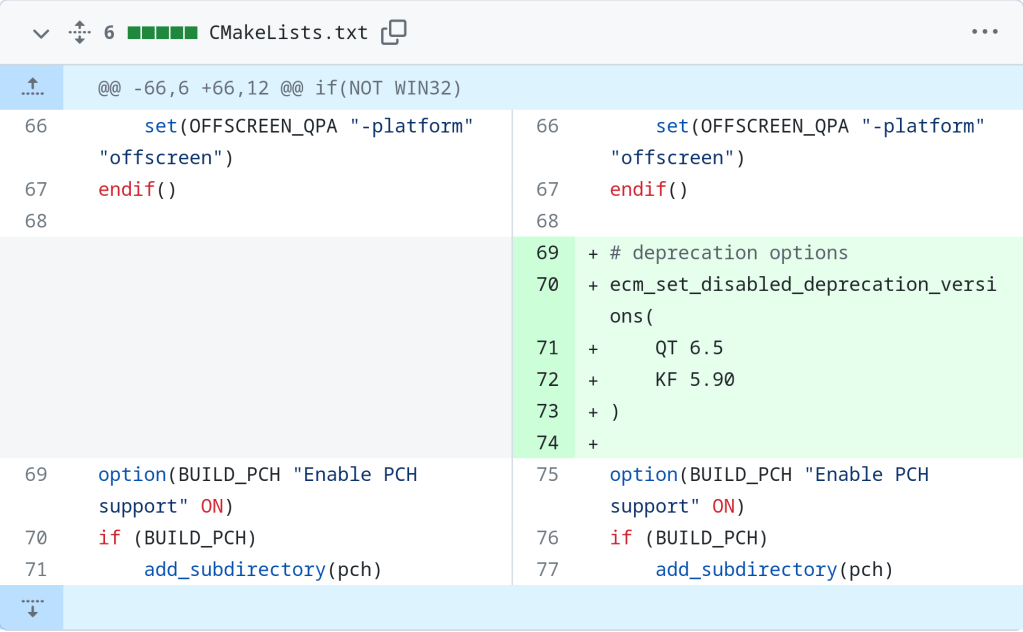Click new line number 75 for option(BUILD_PCH
1023x632 pixels.
coord(547,475)
